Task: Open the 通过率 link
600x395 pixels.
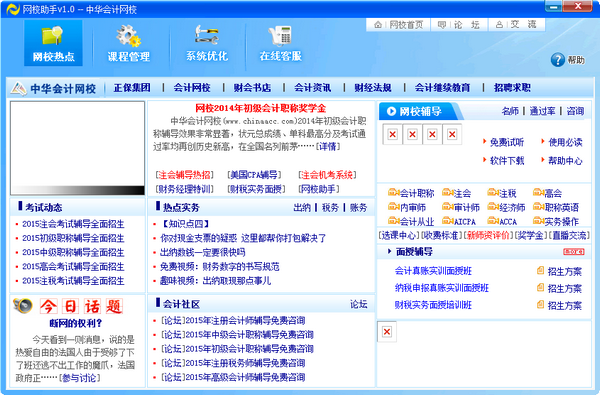Action: pyautogui.click(x=542, y=111)
